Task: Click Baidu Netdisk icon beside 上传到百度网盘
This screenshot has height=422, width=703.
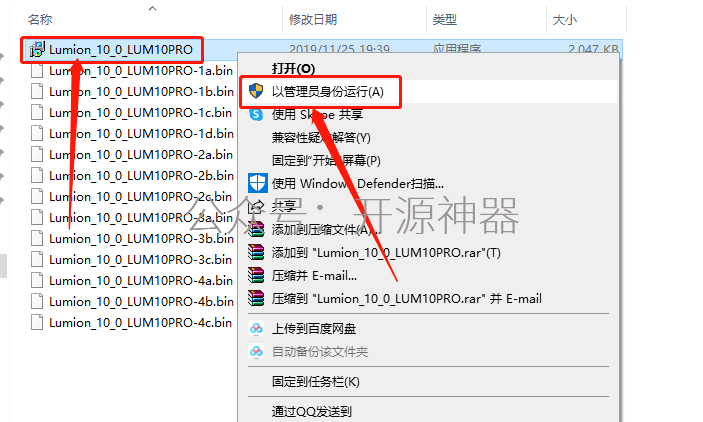Action: pos(256,329)
